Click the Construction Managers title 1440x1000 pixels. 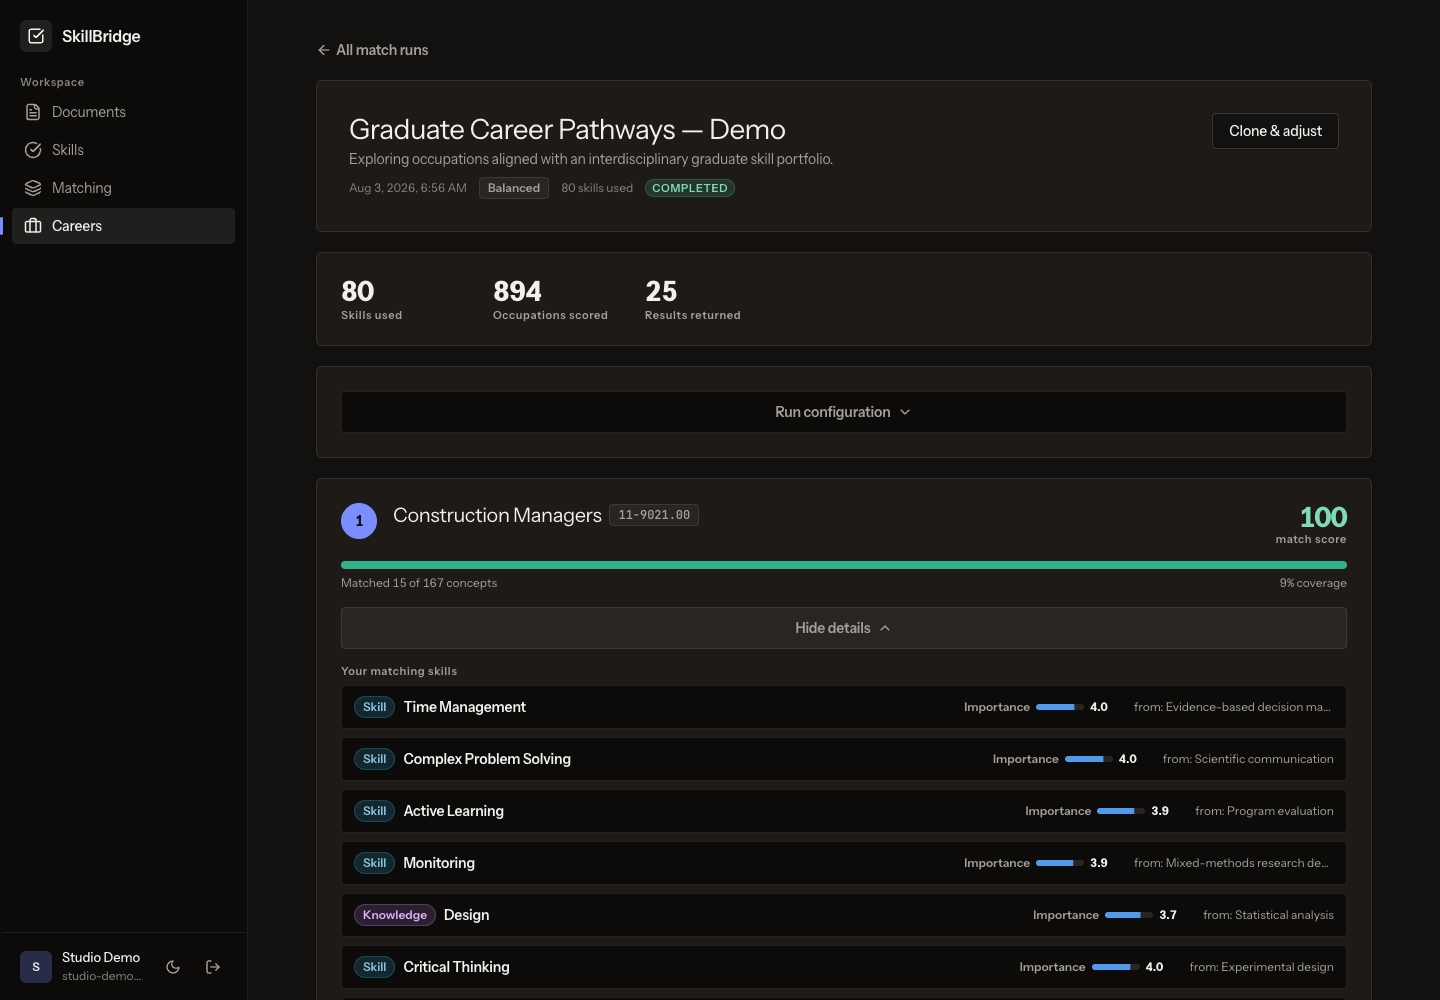(x=497, y=515)
